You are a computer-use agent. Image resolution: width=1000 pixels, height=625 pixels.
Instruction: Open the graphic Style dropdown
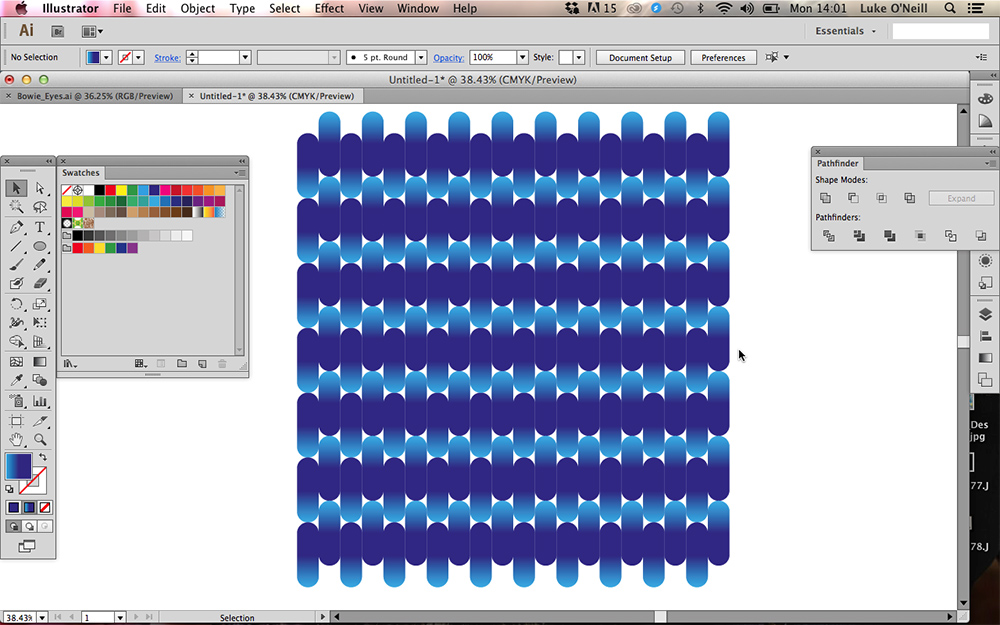click(578, 57)
